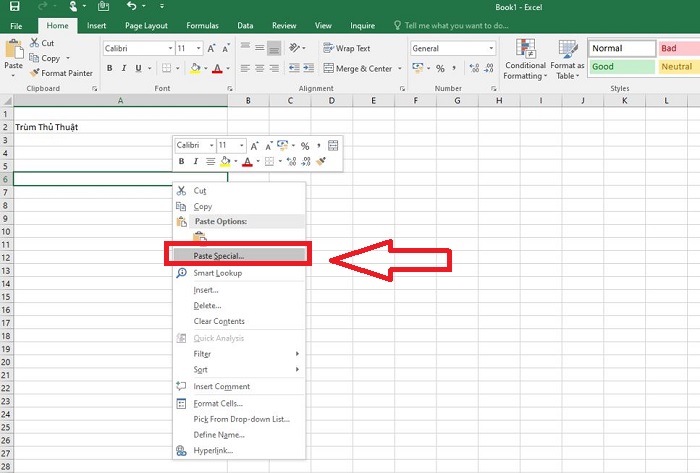Decrease font size in the ribbon Font group
This screenshot has height=473, width=700.
[x=226, y=48]
